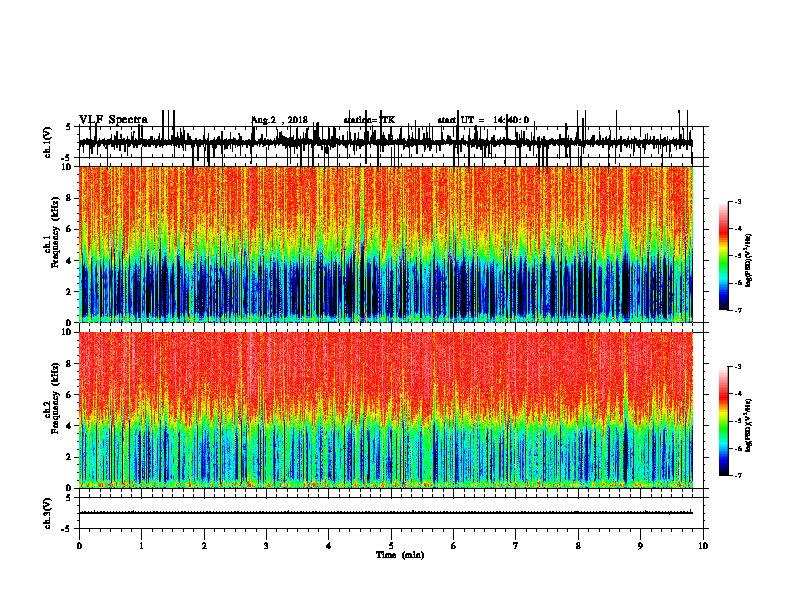Click the log(PSD) label beside ch.1 color bar

click(749, 260)
